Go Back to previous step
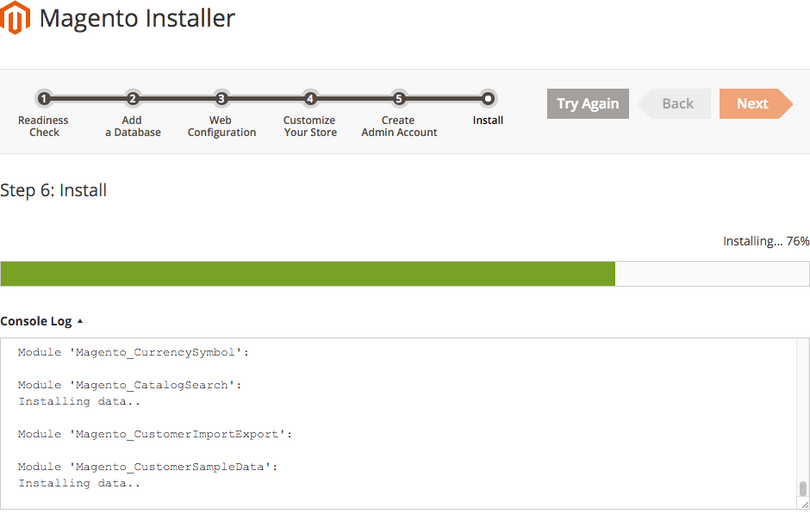 click(x=674, y=104)
